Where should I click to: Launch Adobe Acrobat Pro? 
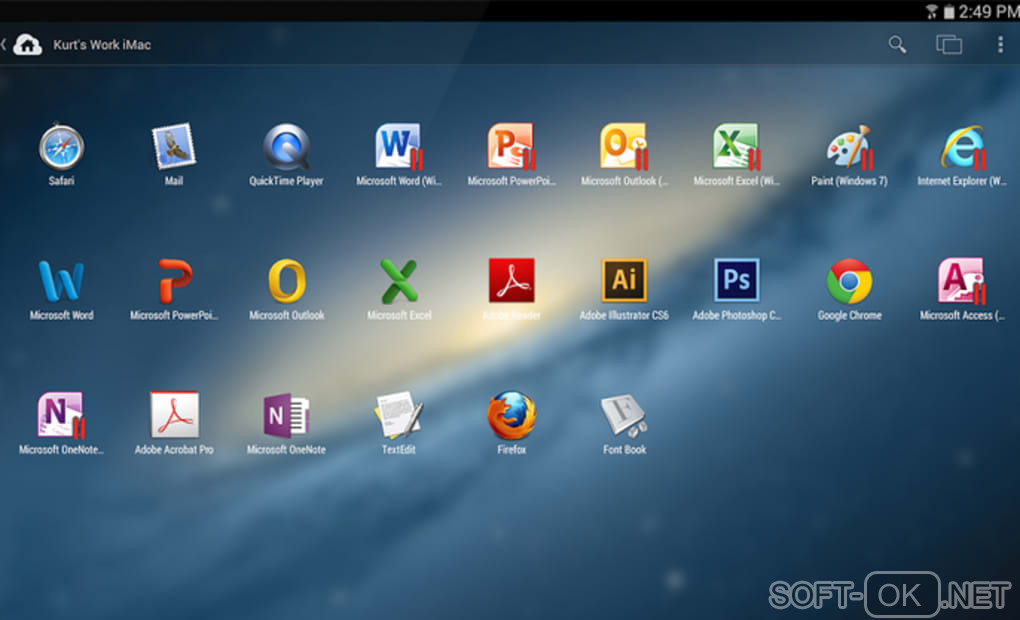(x=174, y=414)
